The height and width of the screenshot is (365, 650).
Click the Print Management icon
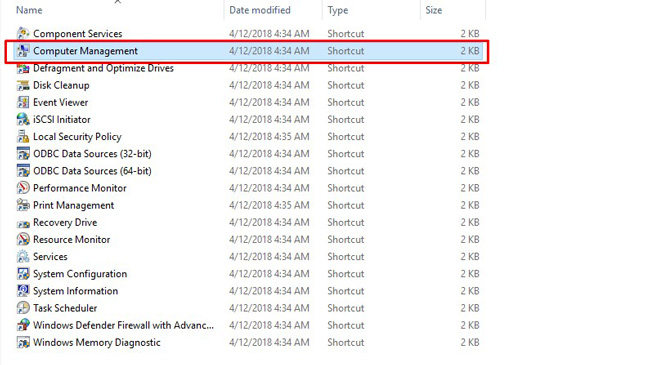(23, 205)
